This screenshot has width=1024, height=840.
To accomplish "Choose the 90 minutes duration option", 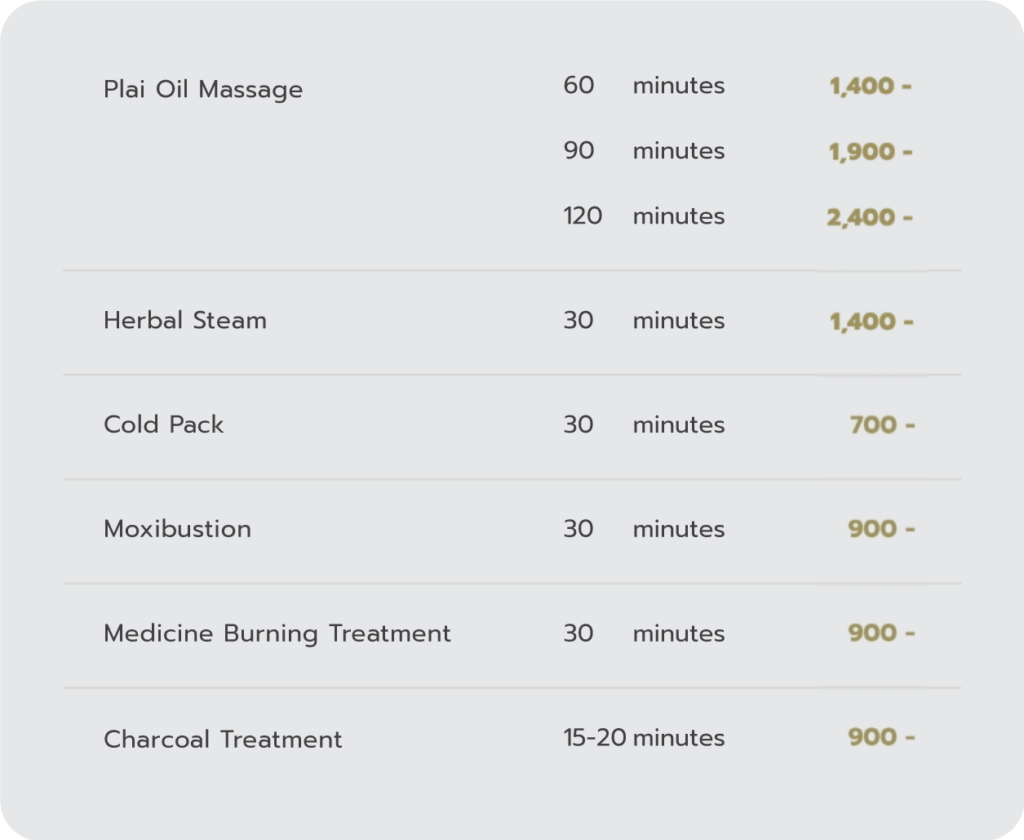I will [644, 151].
